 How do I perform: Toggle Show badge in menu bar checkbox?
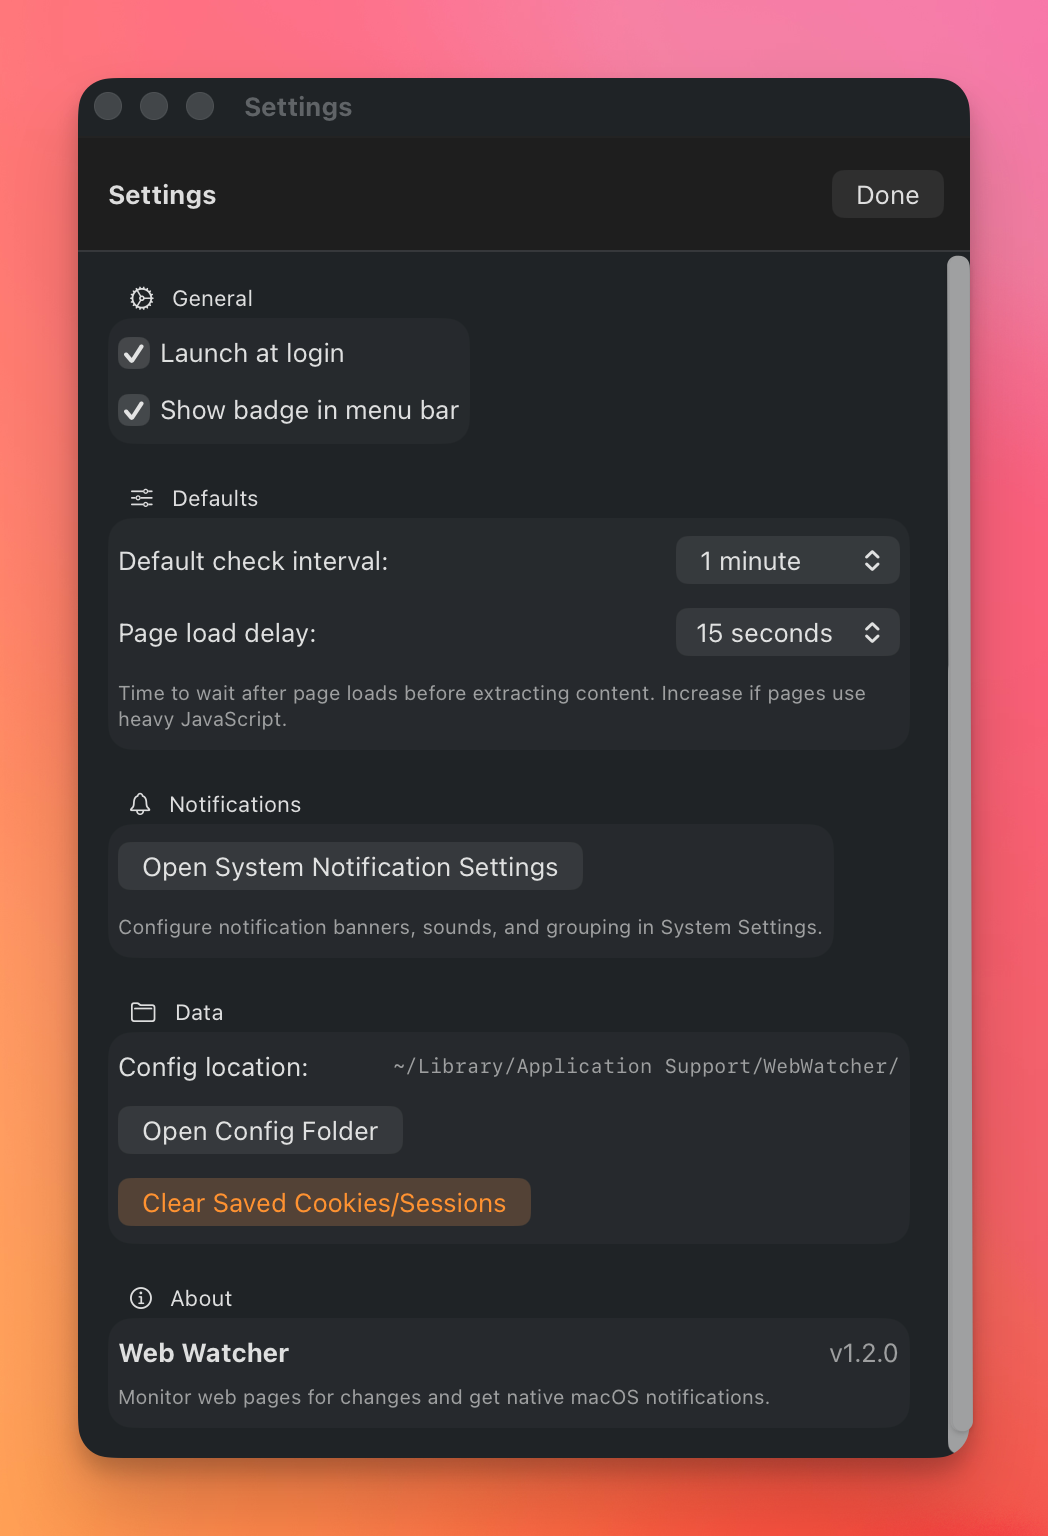point(134,410)
